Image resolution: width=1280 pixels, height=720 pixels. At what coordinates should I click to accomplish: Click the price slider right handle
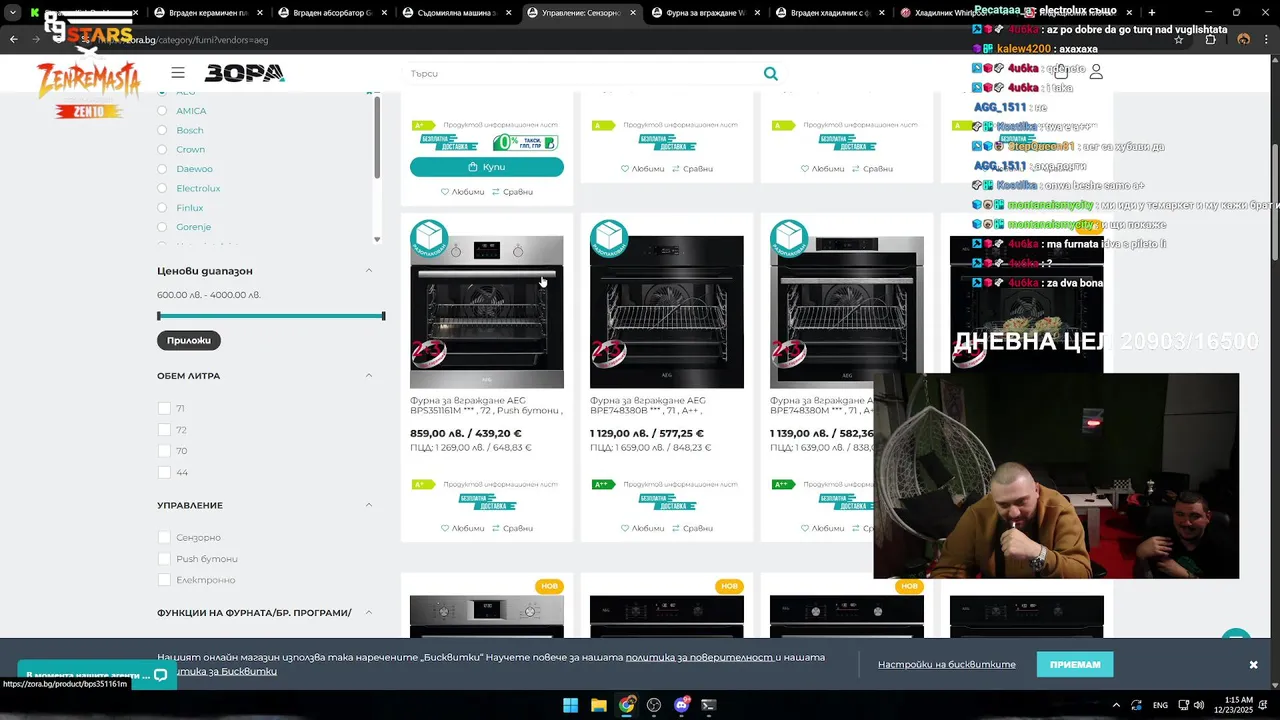383,316
